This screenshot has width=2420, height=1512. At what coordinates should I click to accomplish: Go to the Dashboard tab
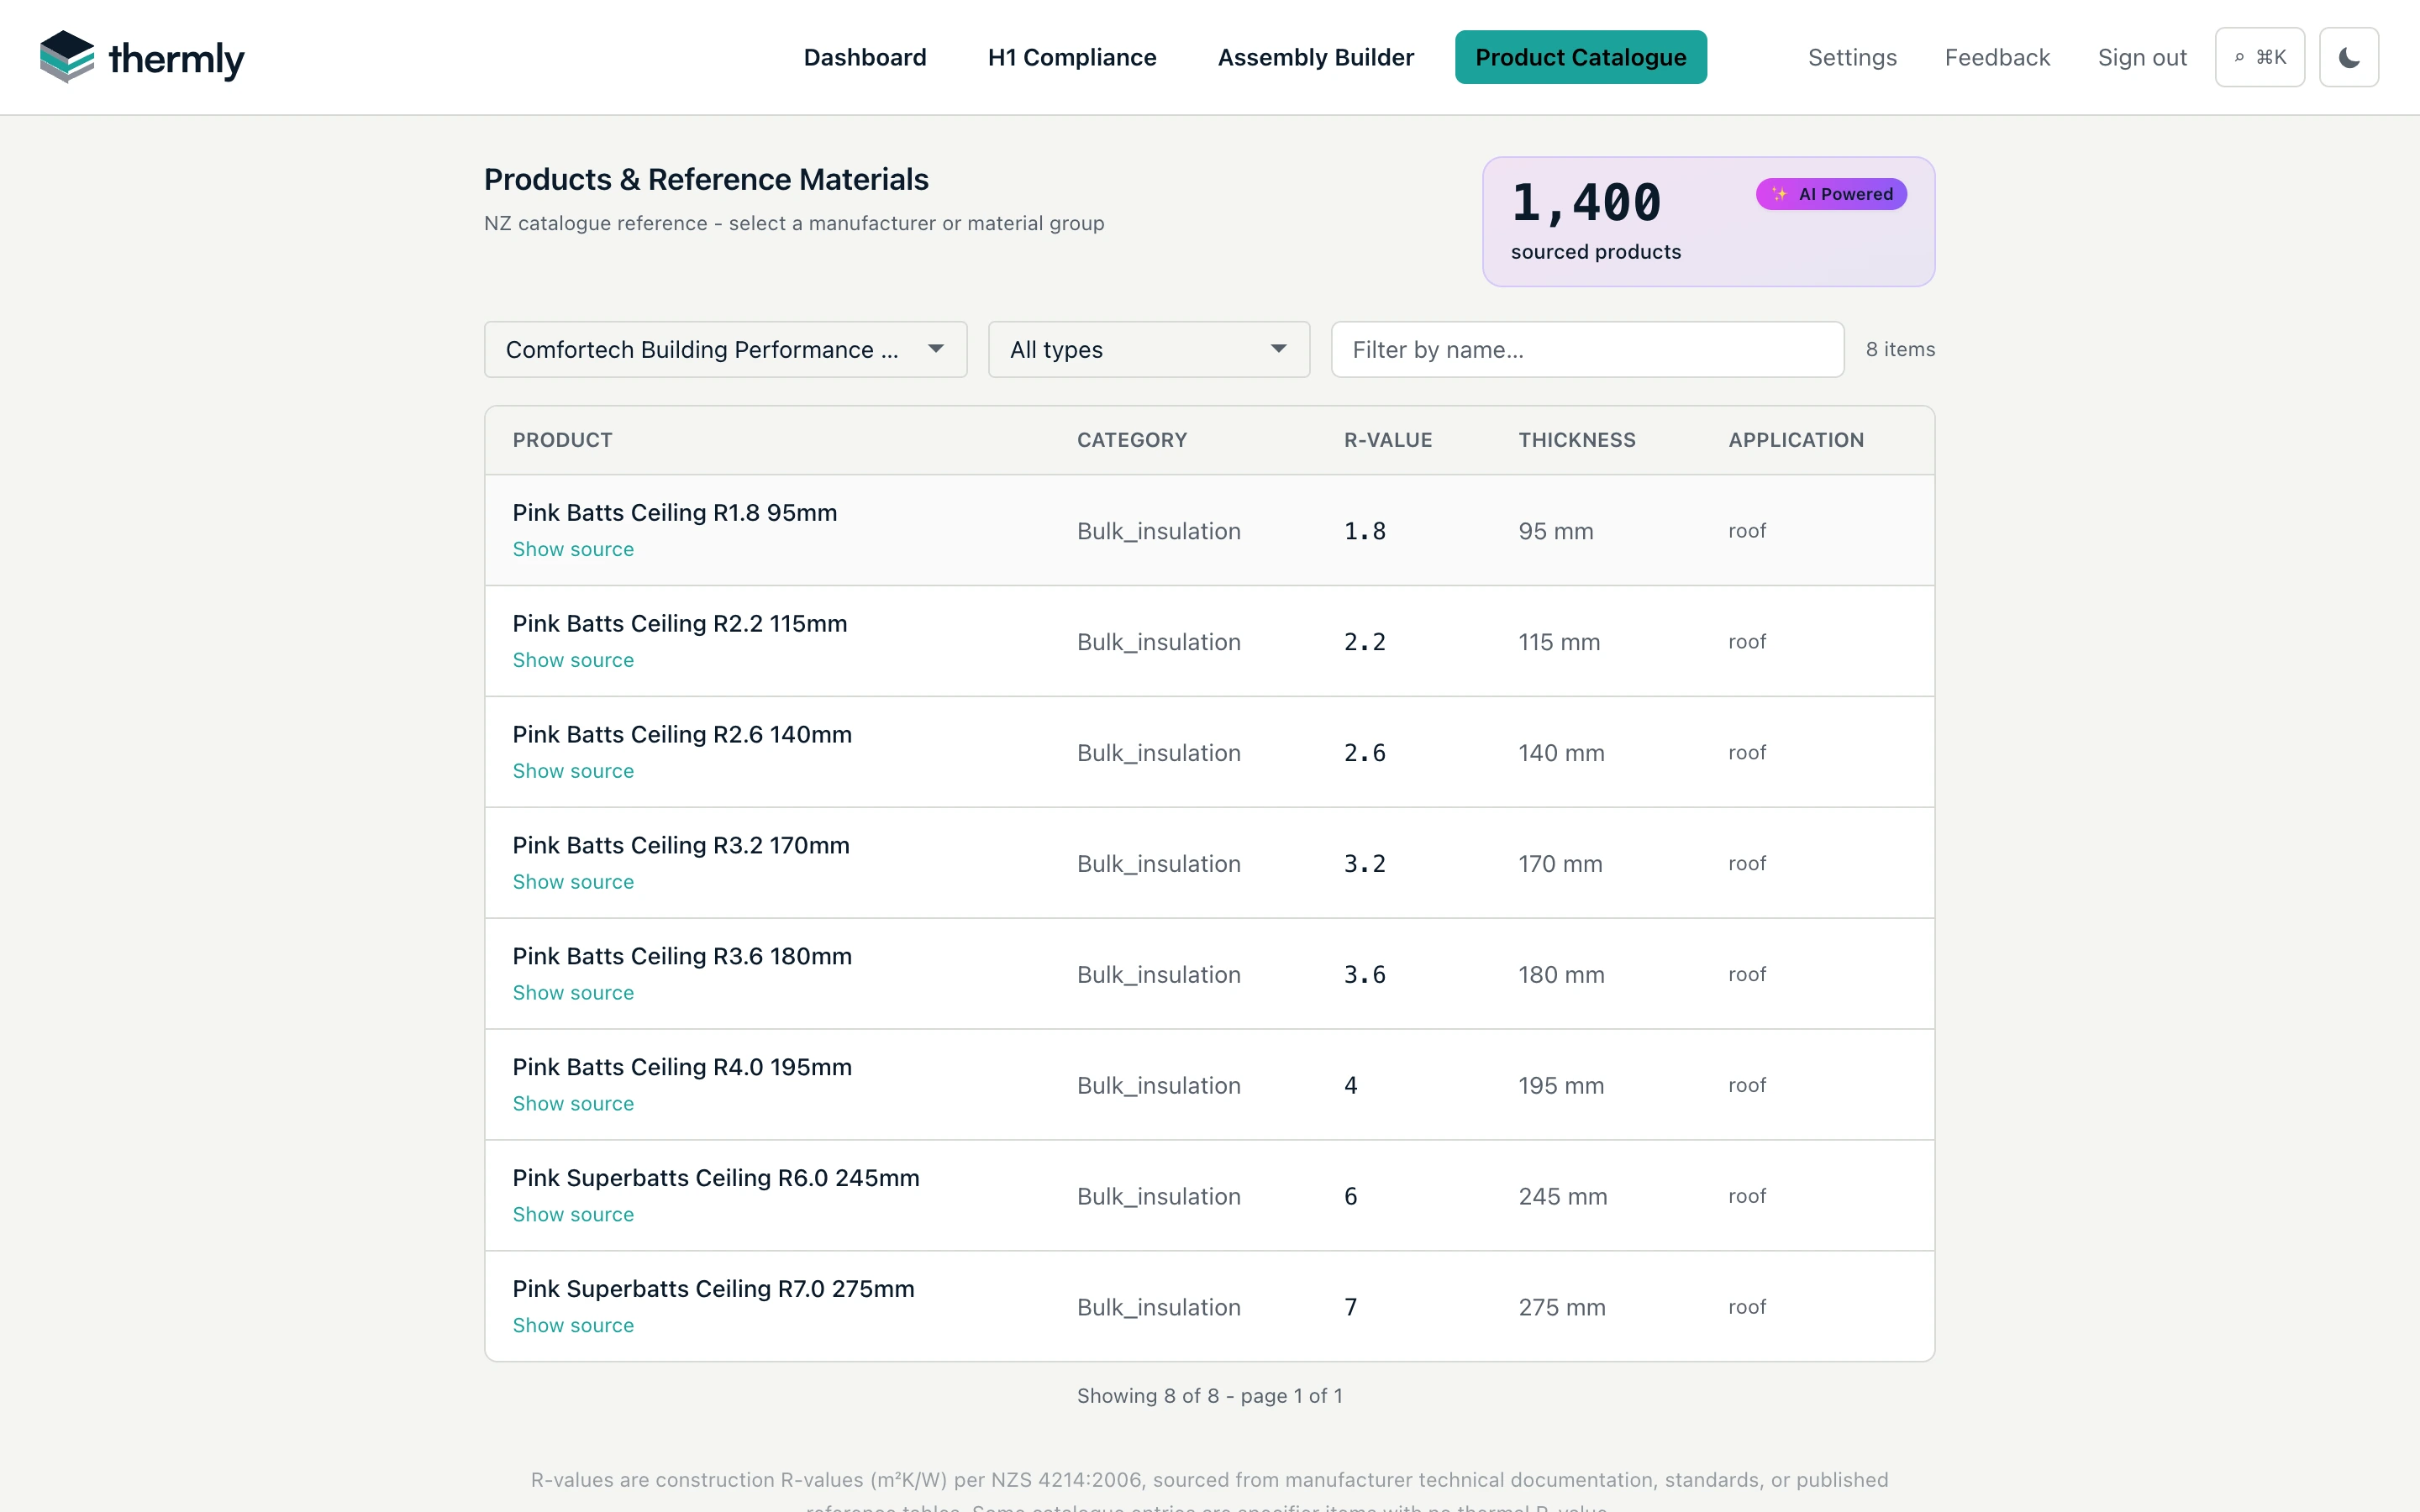(865, 57)
